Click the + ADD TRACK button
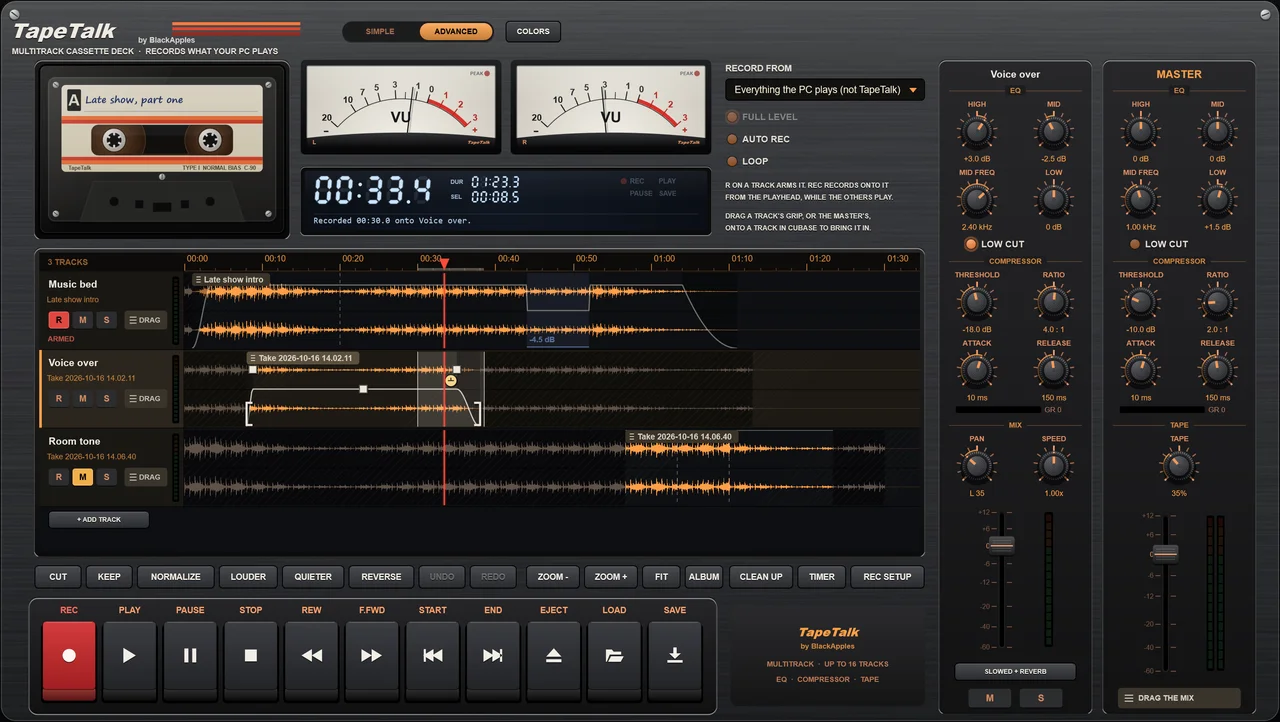Viewport: 1280px width, 722px height. [x=99, y=520]
